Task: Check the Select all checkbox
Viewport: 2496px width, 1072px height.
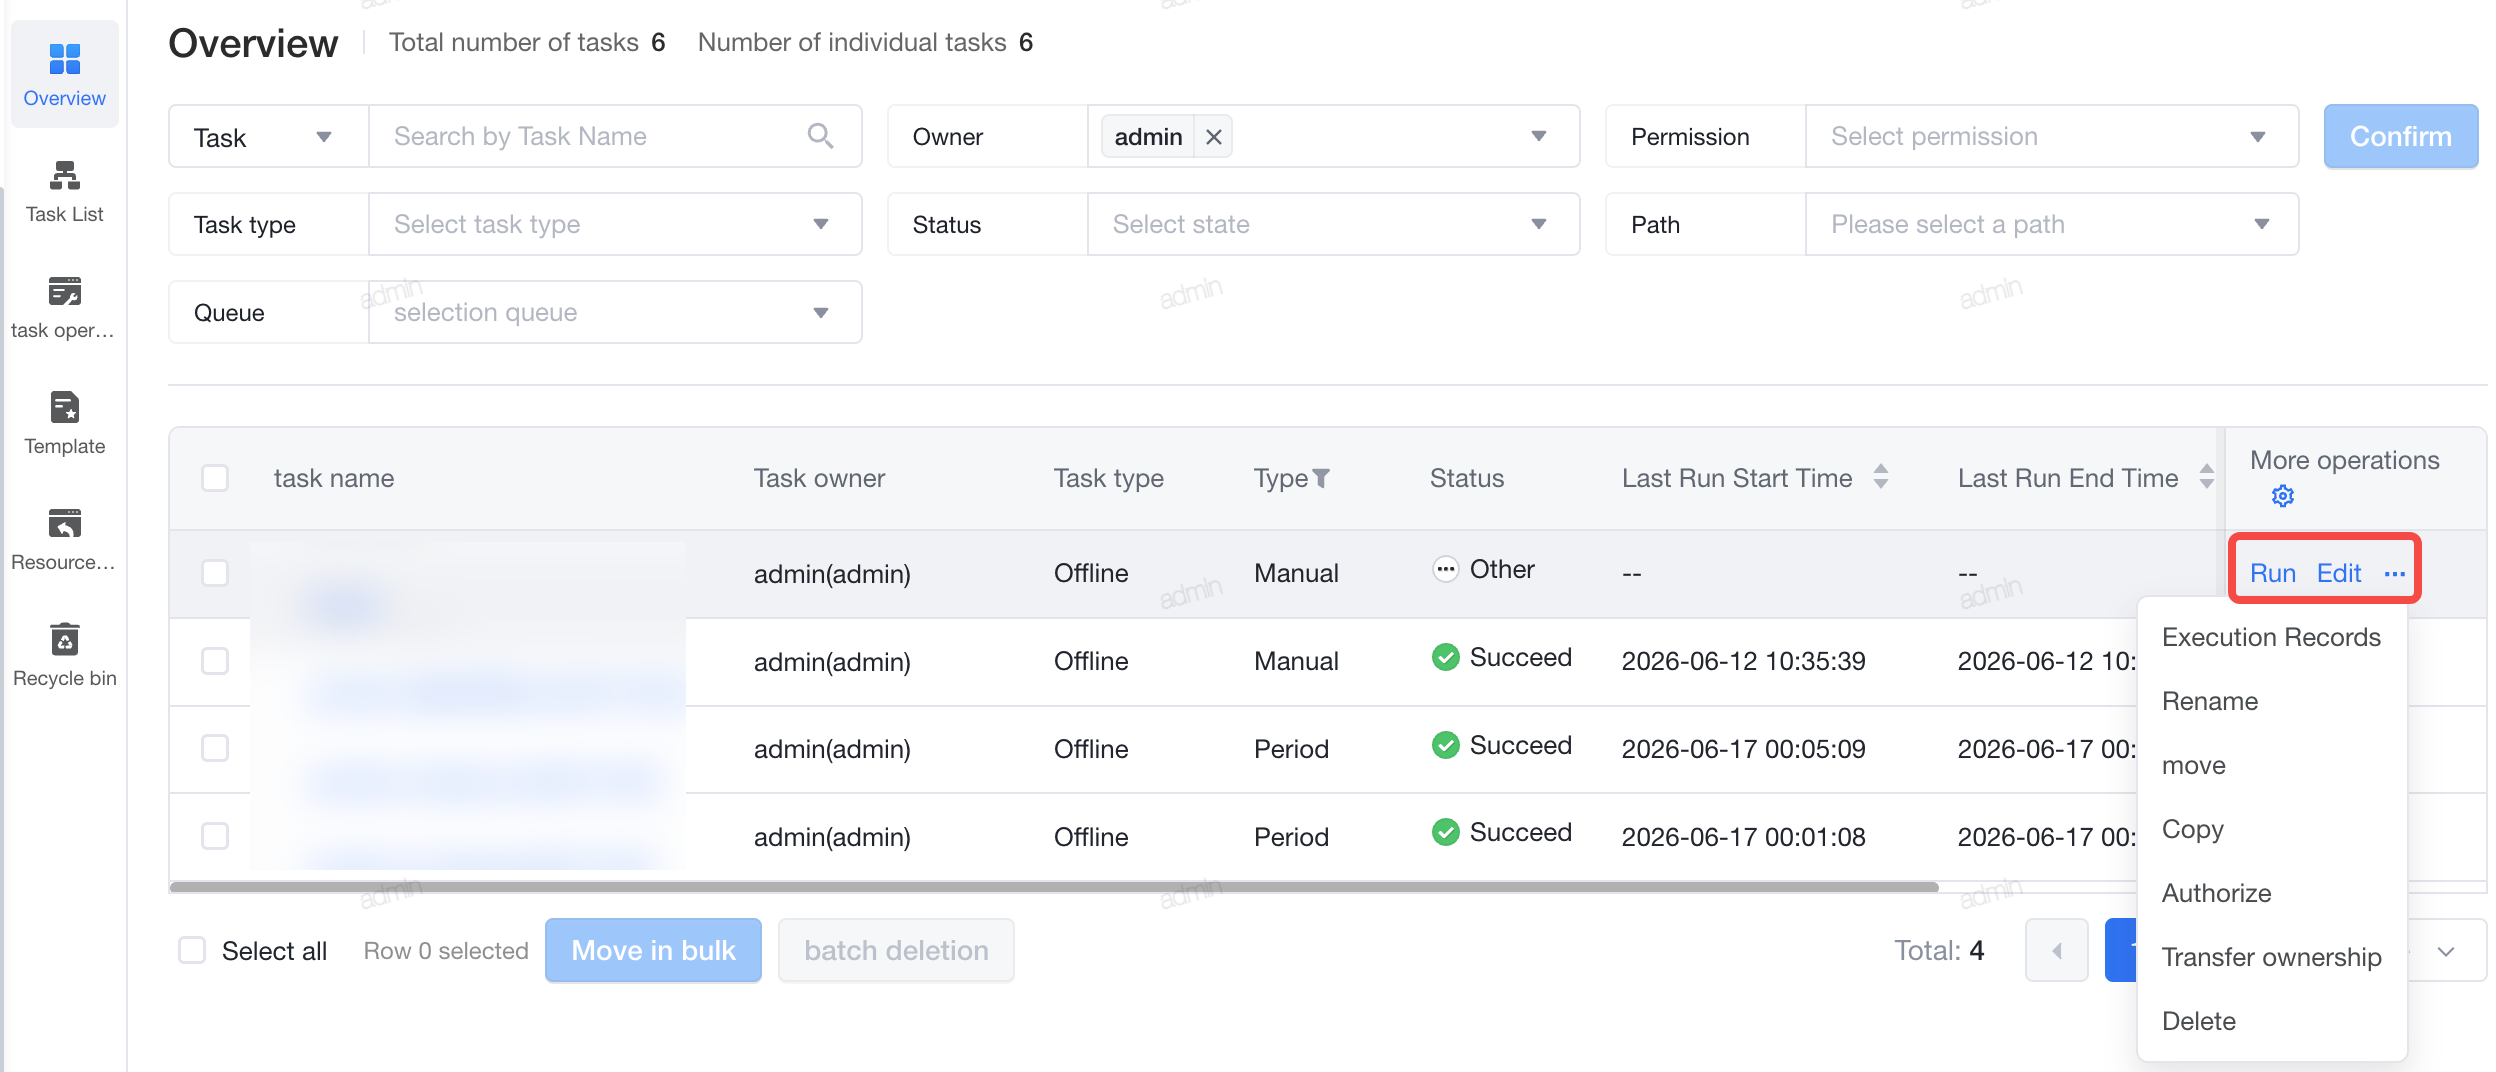Action: [192, 950]
